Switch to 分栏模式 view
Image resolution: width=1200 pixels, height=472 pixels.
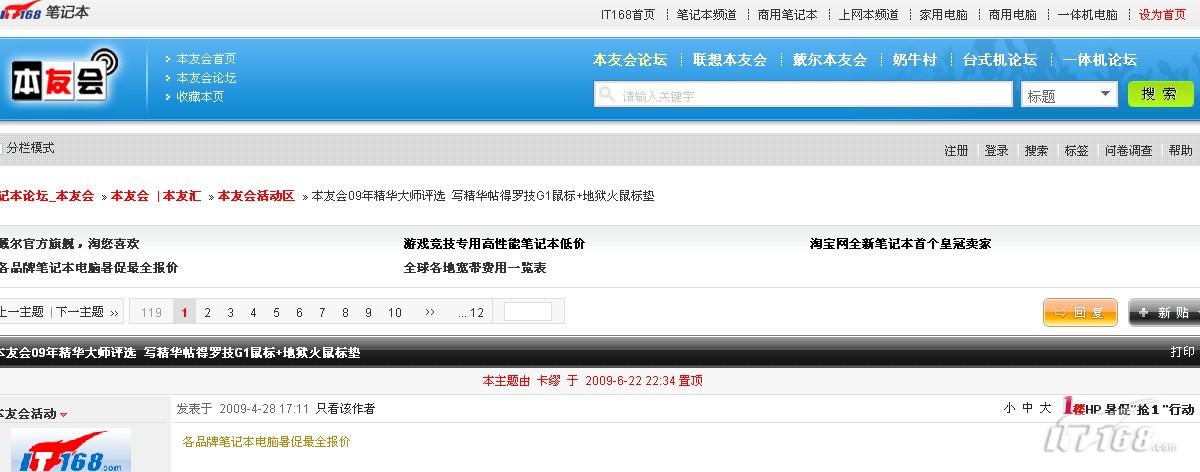coord(30,148)
